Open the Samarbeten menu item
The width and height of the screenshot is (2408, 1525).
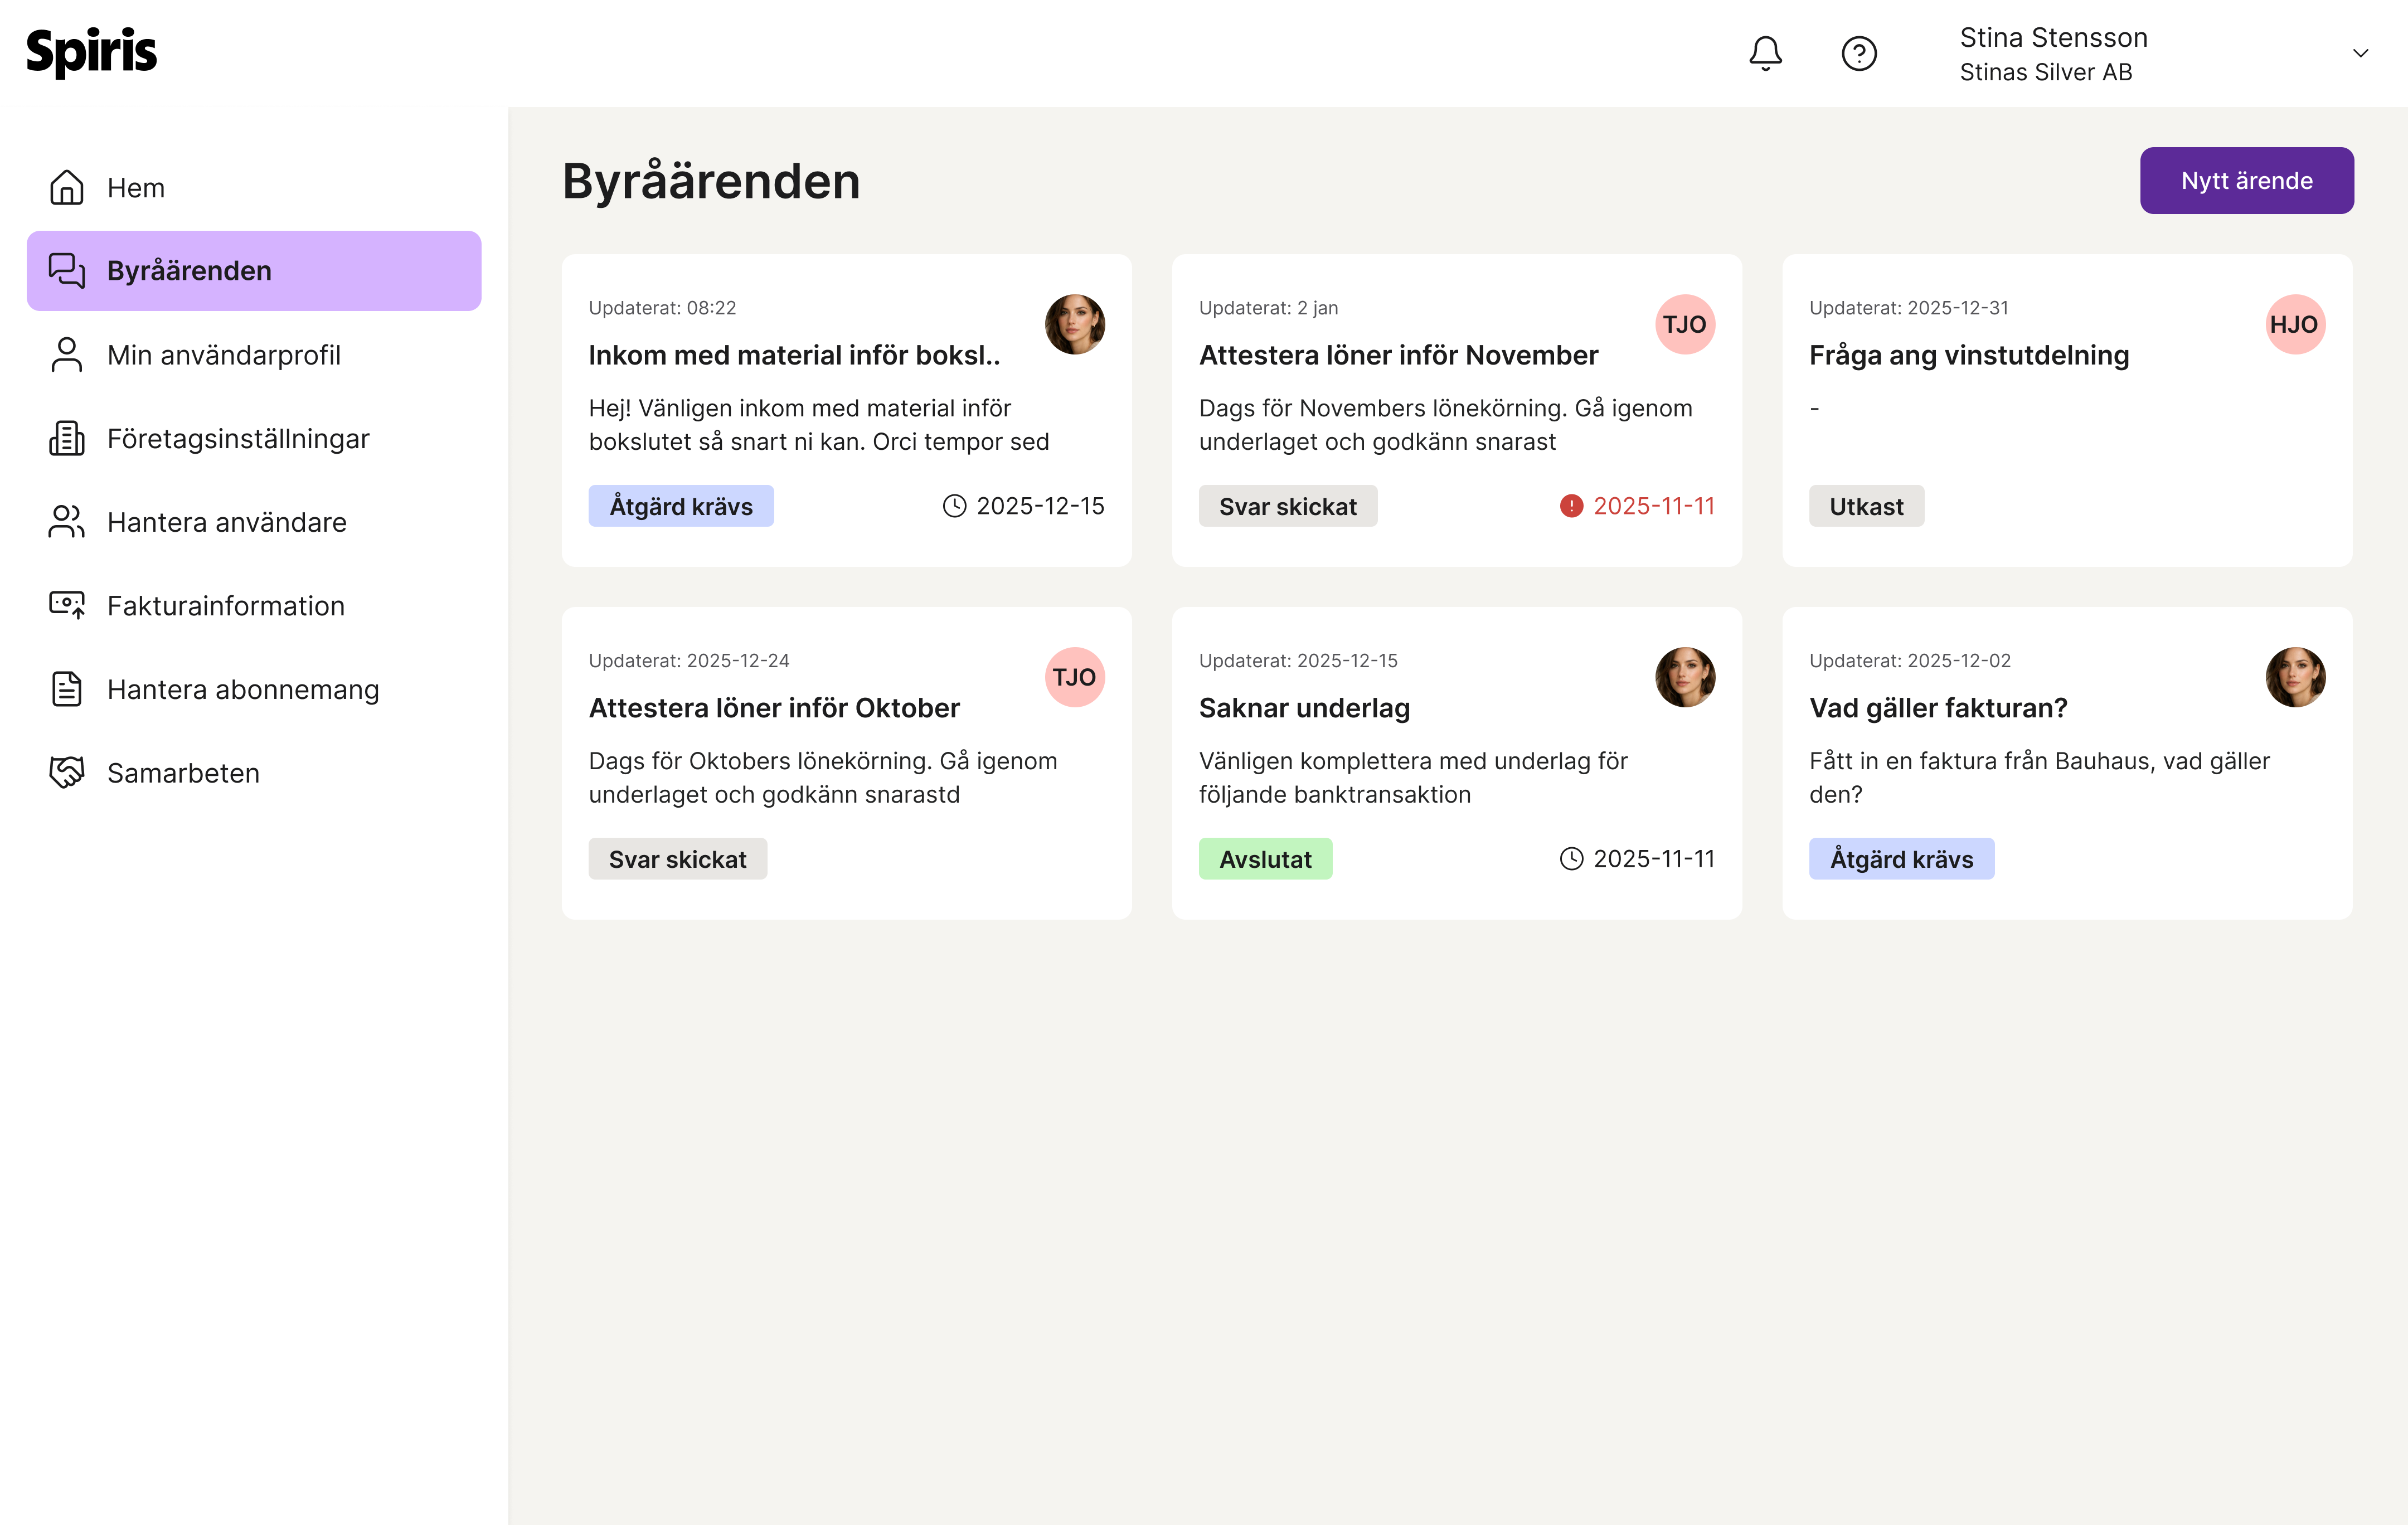183,773
